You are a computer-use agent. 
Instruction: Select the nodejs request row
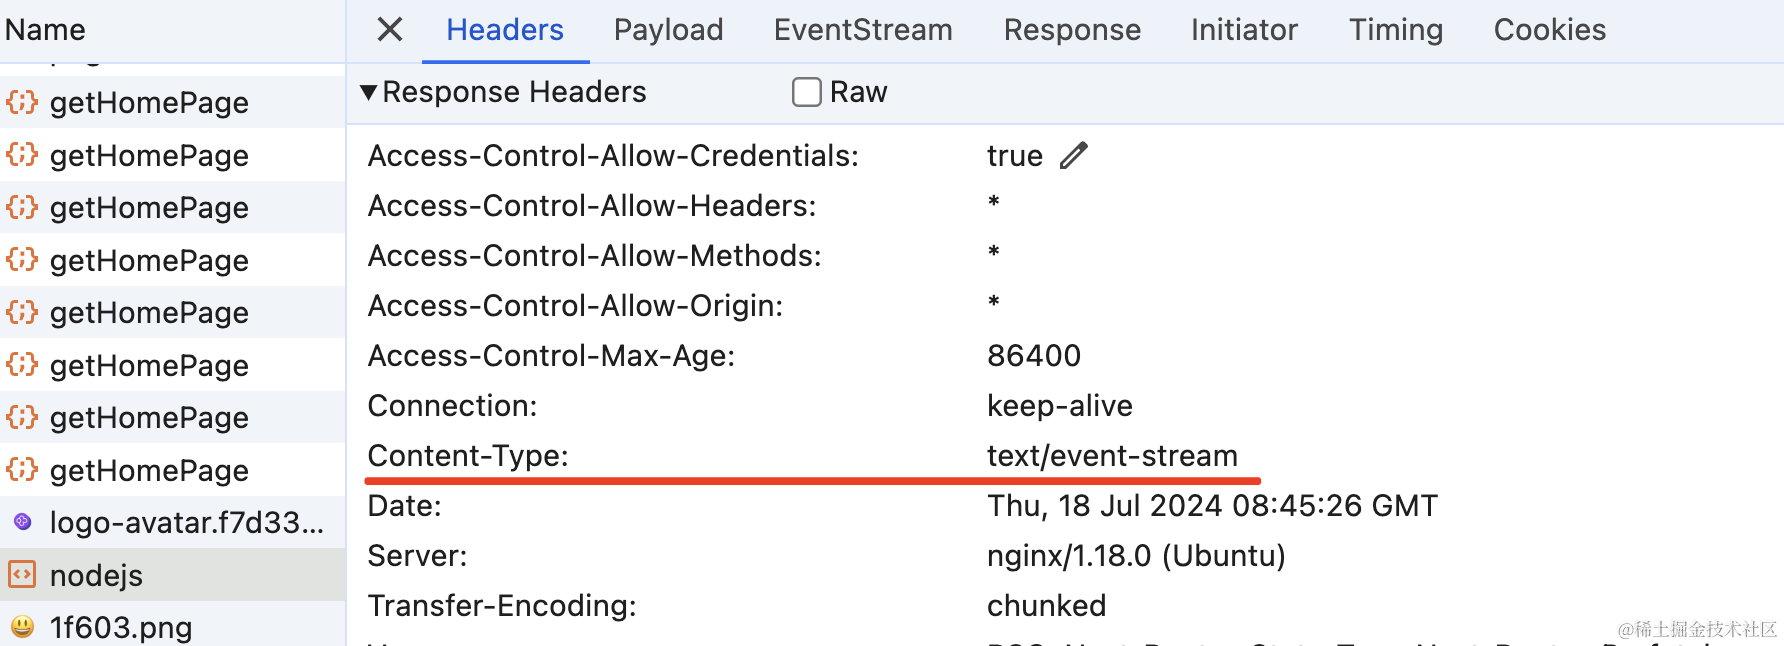(173, 575)
